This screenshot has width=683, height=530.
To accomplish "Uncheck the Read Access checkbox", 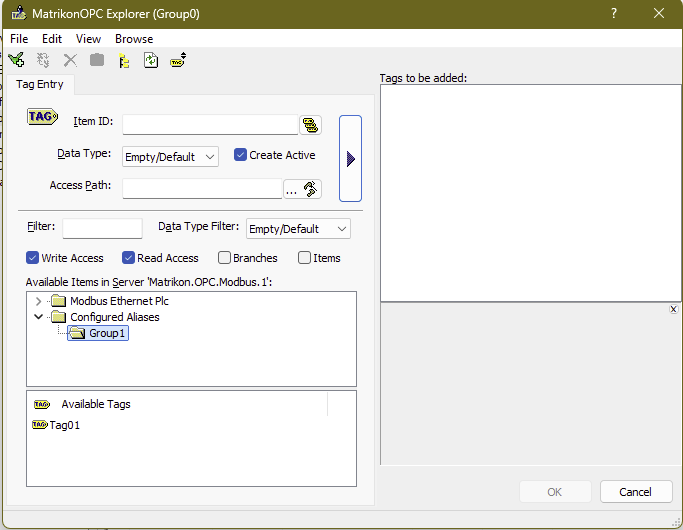I will click(128, 258).
